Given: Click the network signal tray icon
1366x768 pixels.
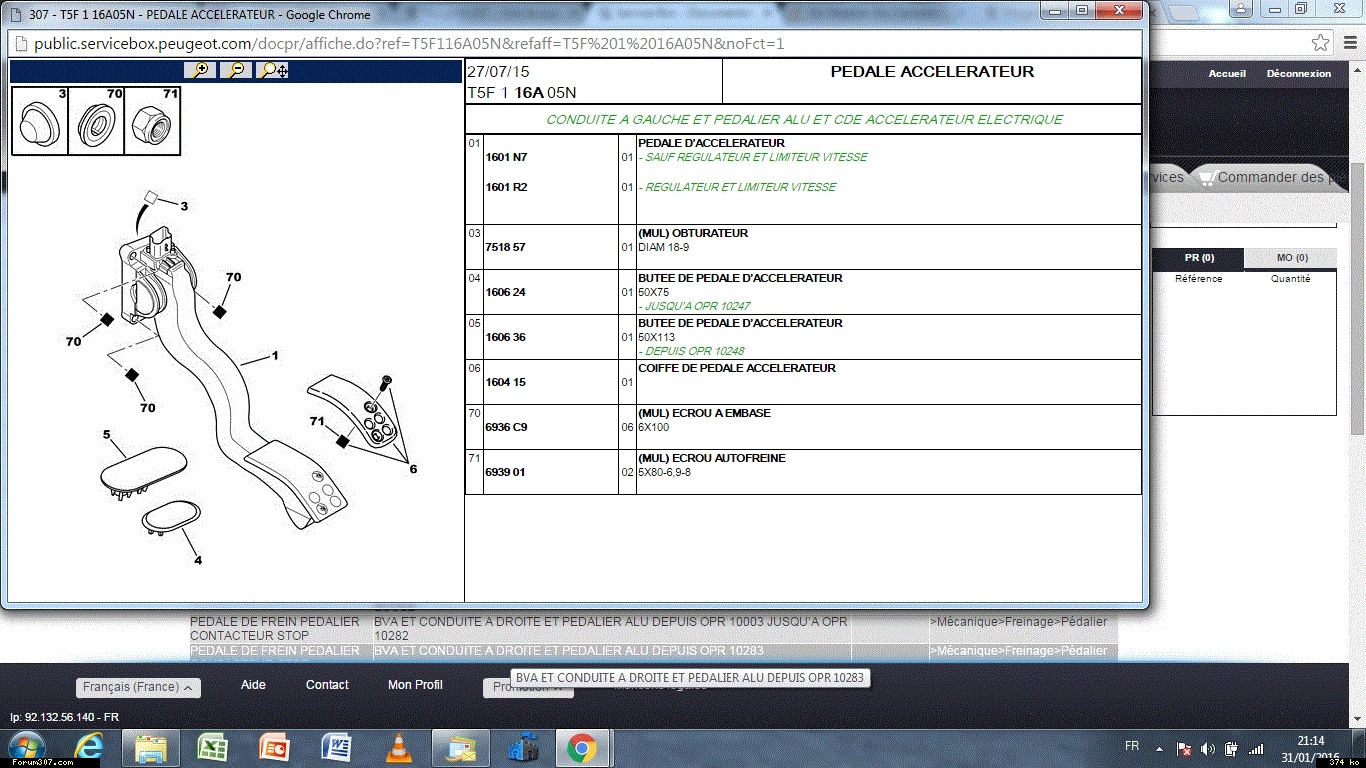Looking at the screenshot, I should point(1258,748).
